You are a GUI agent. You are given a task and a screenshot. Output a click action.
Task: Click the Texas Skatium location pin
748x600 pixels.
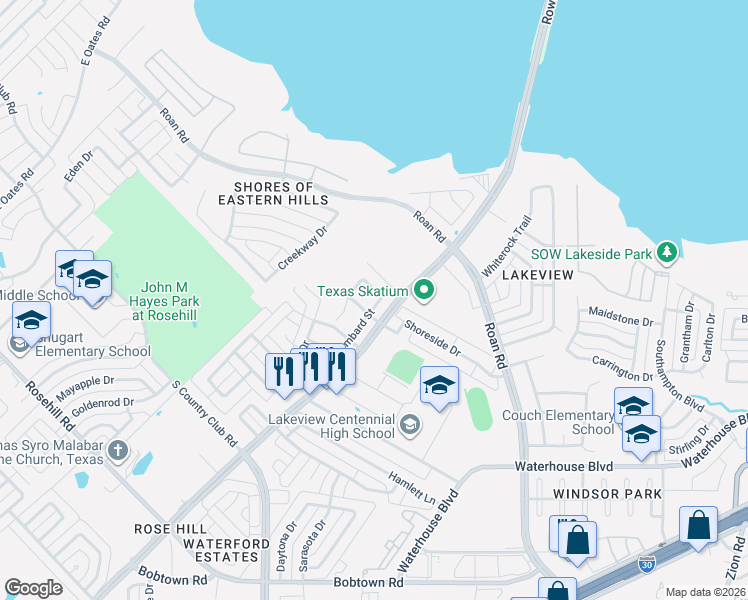423,290
